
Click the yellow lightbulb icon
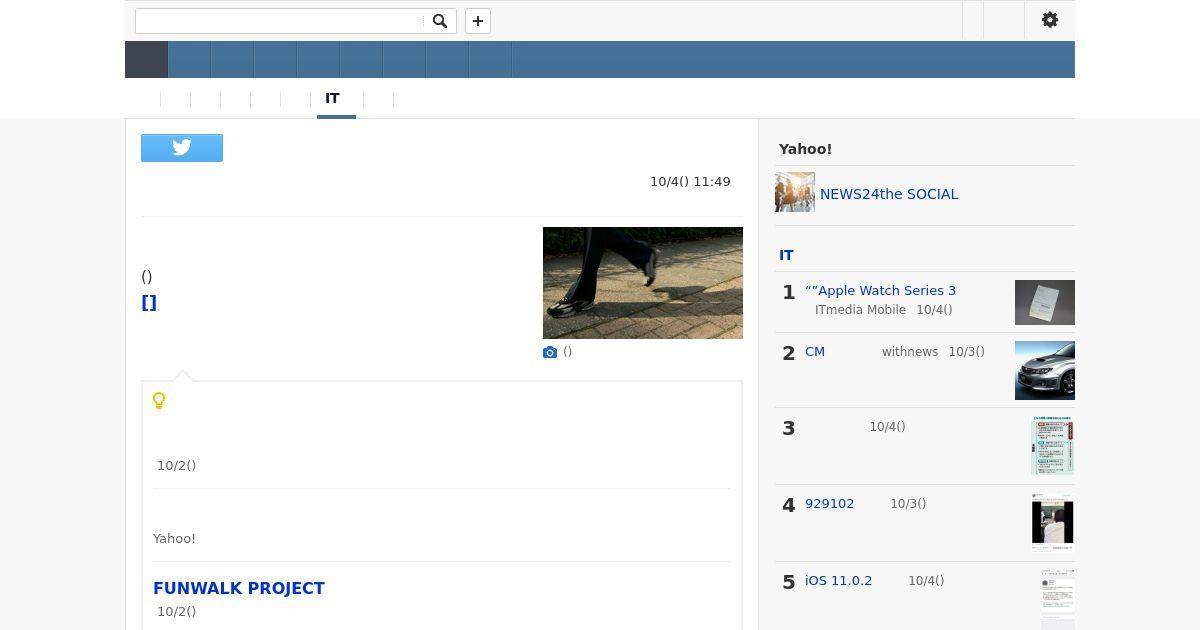(x=159, y=401)
